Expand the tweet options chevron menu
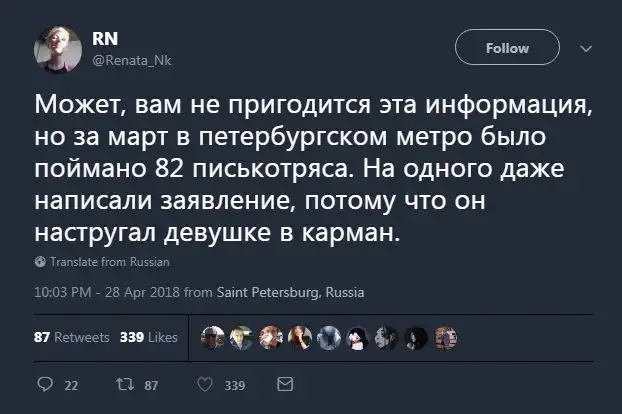This screenshot has height=414, width=622. coord(585,47)
